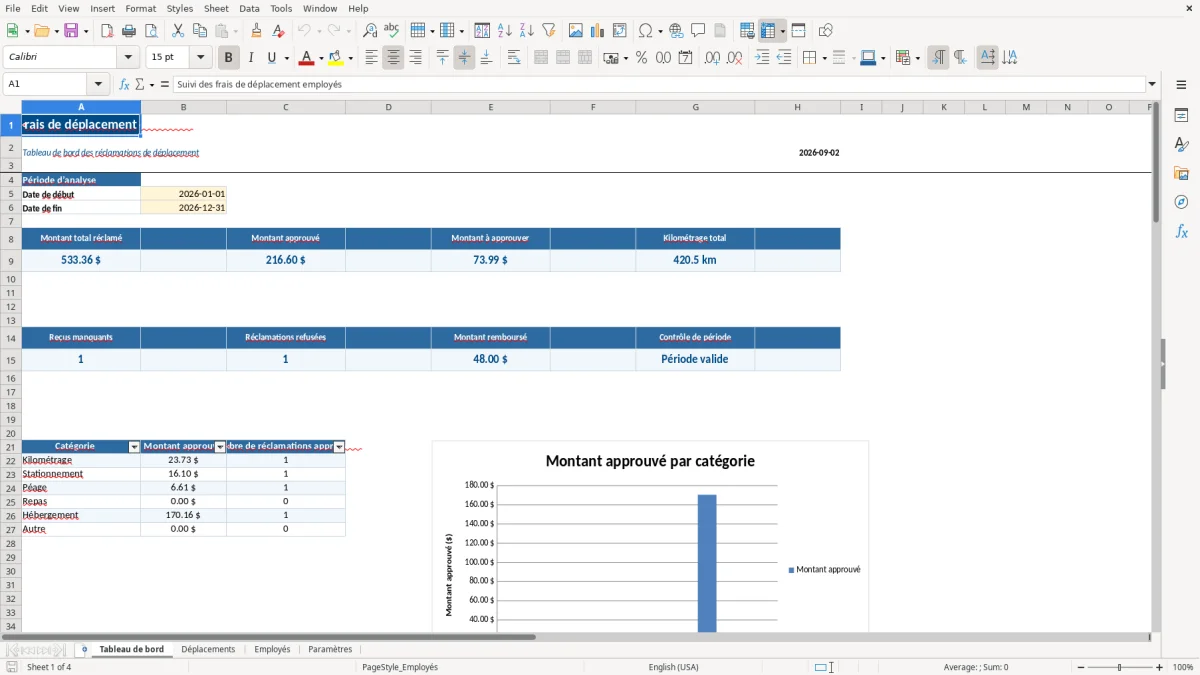Insert a chart
This screenshot has width=1200, height=675.
pyautogui.click(x=598, y=31)
